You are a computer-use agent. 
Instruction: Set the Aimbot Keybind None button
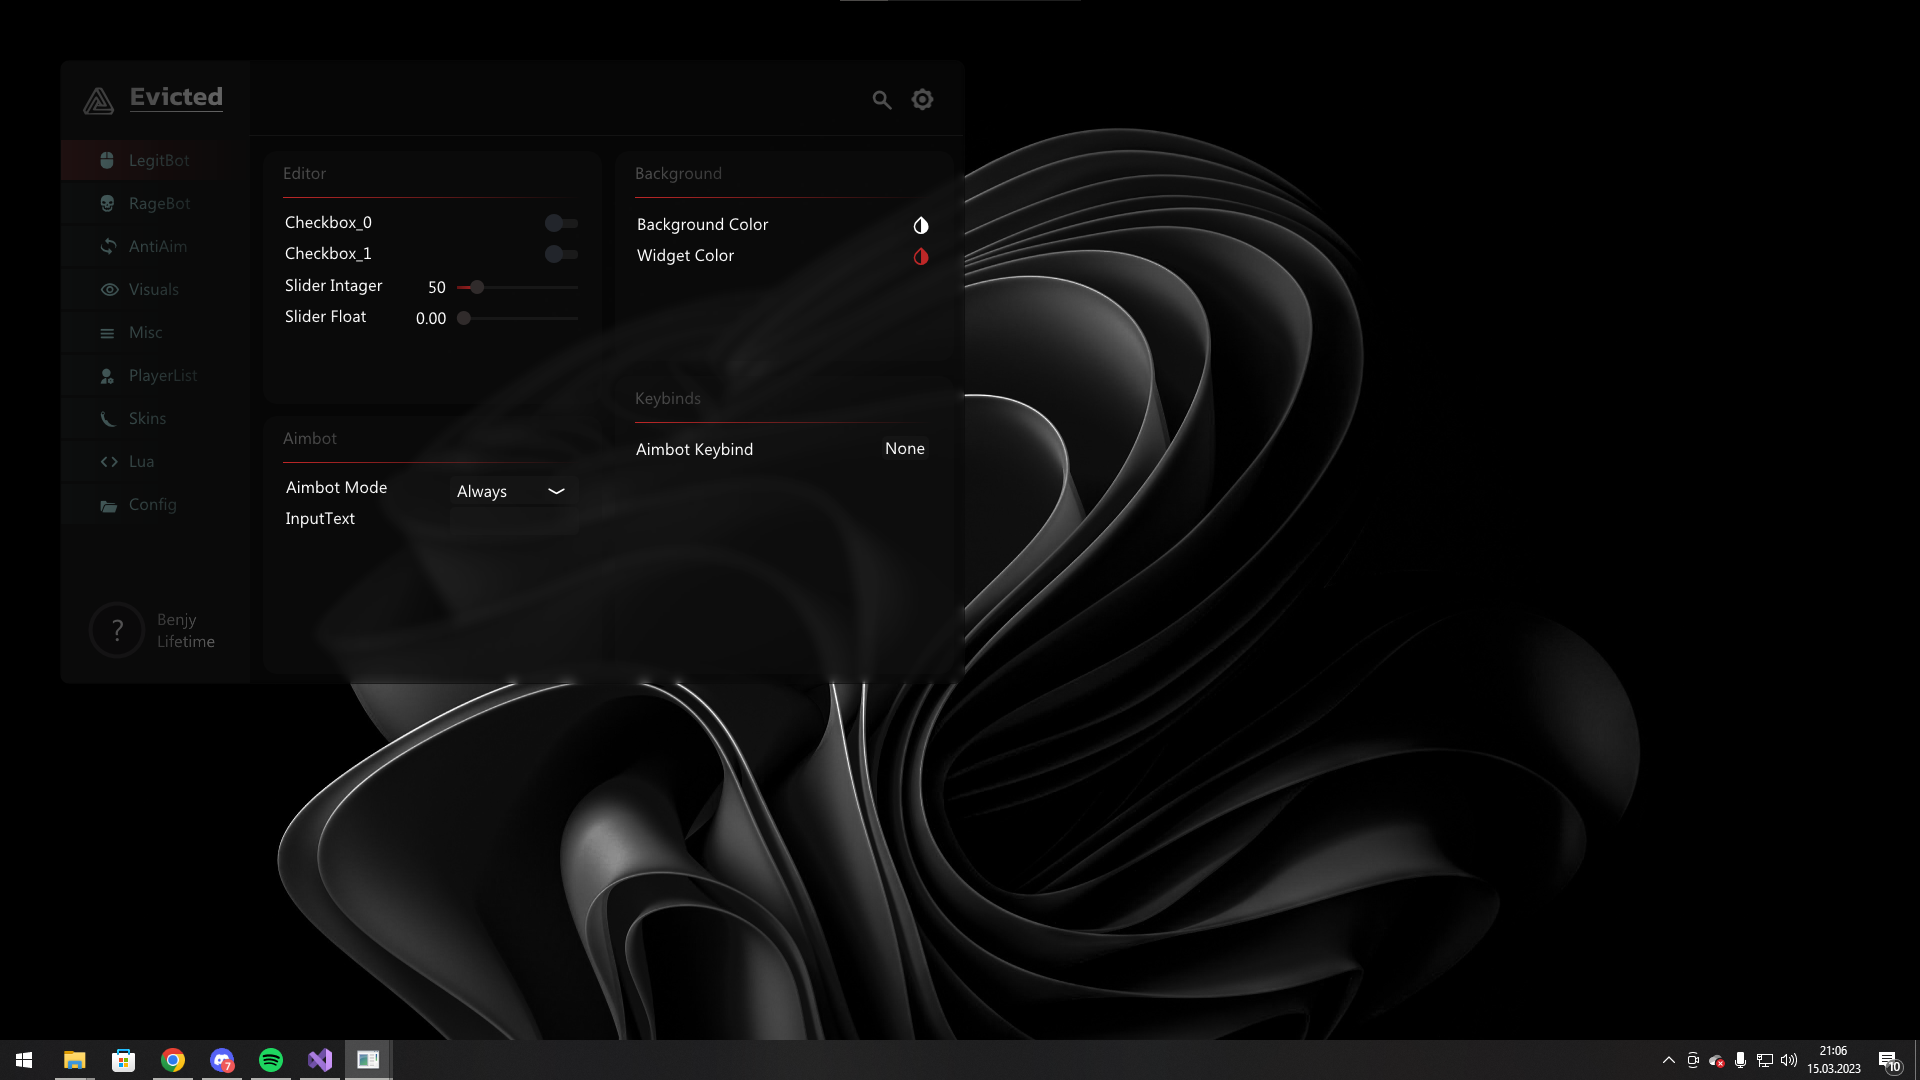pyautogui.click(x=904, y=449)
